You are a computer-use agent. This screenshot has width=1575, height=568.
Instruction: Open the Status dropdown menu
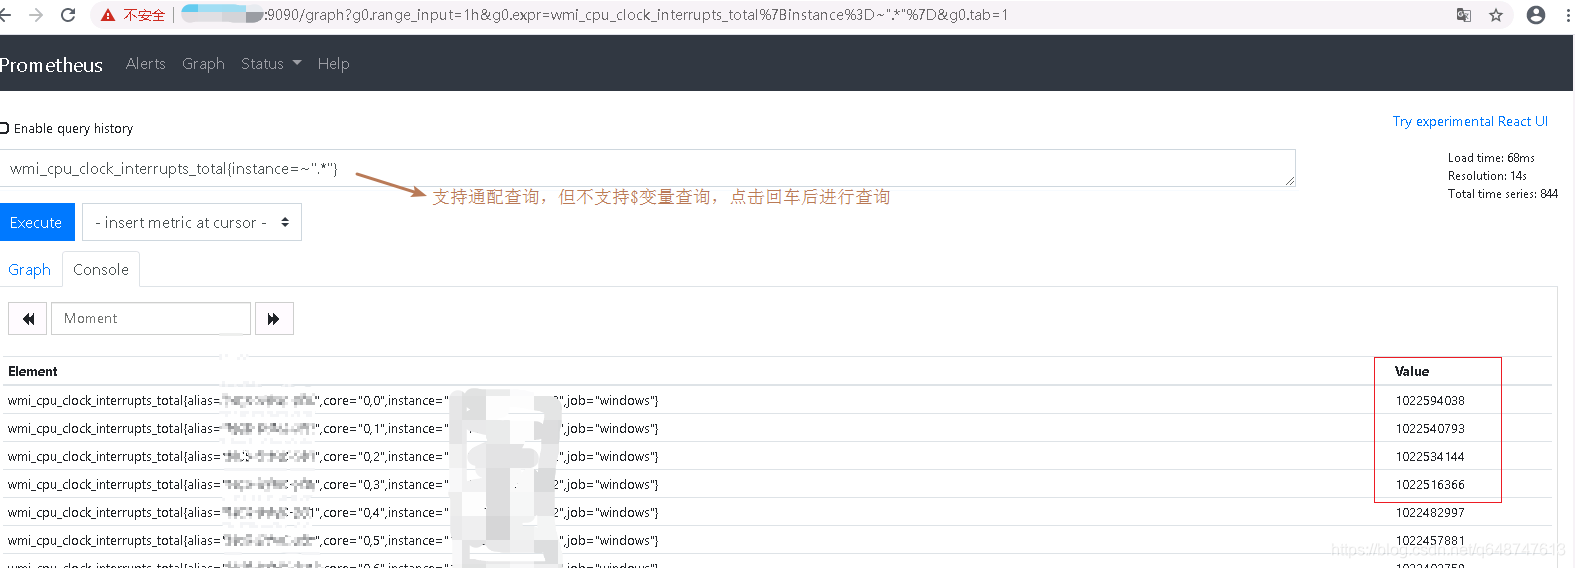[x=271, y=64]
